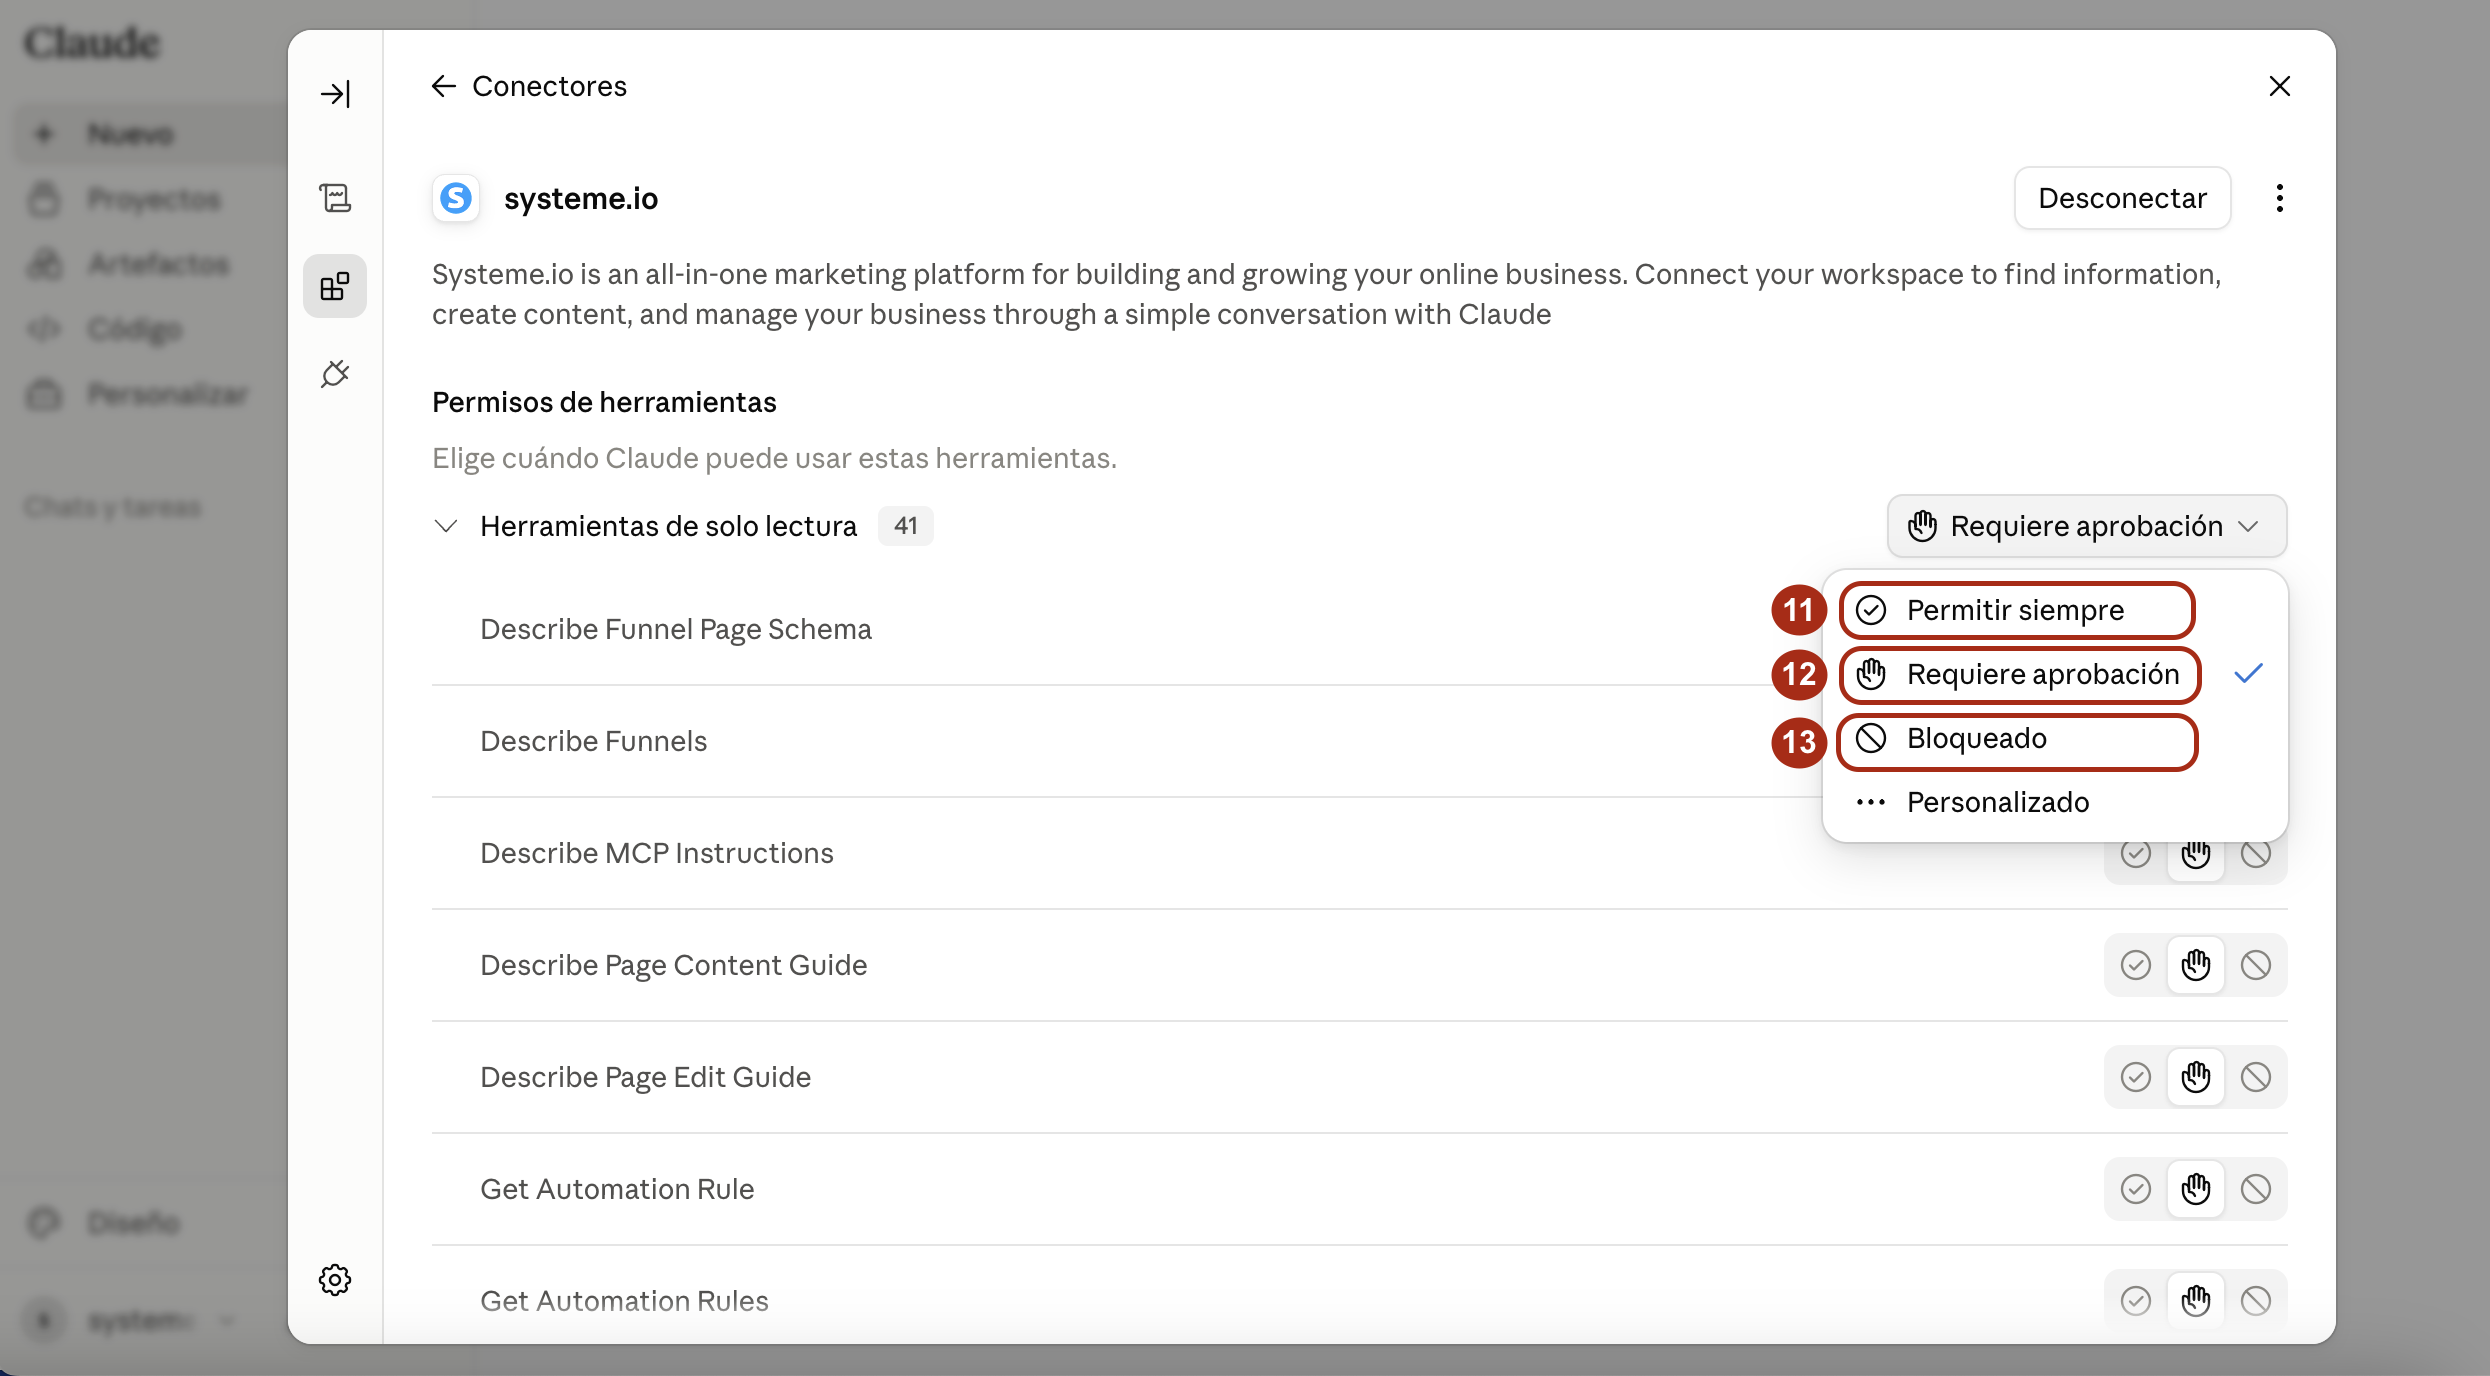Click the plug icon in sidebar
Image resolution: width=2490 pixels, height=1376 pixels.
point(335,374)
